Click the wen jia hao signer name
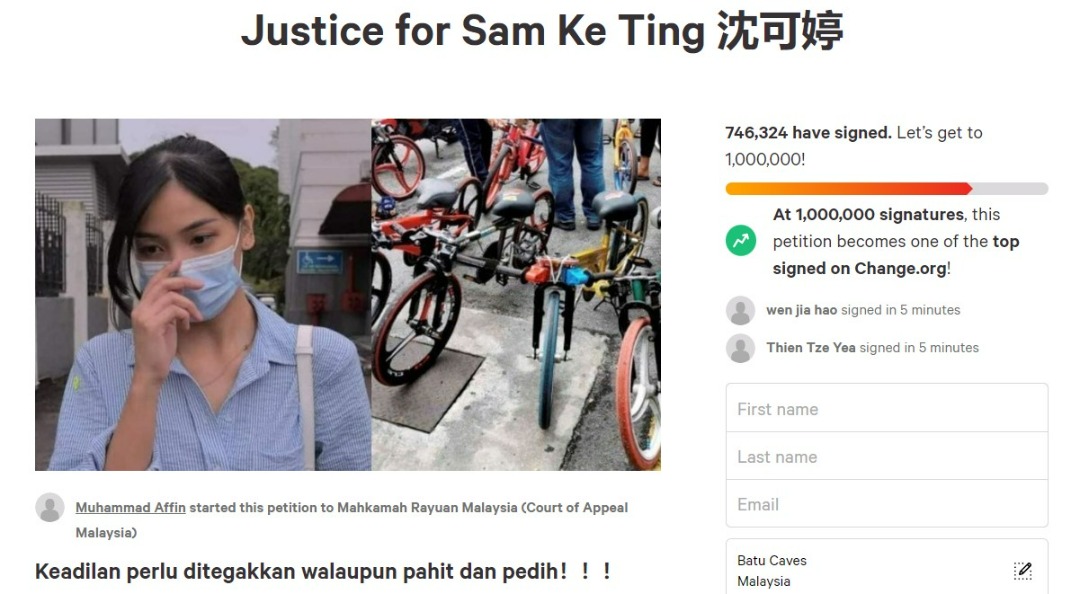This screenshot has height=594, width=1080. (802, 310)
